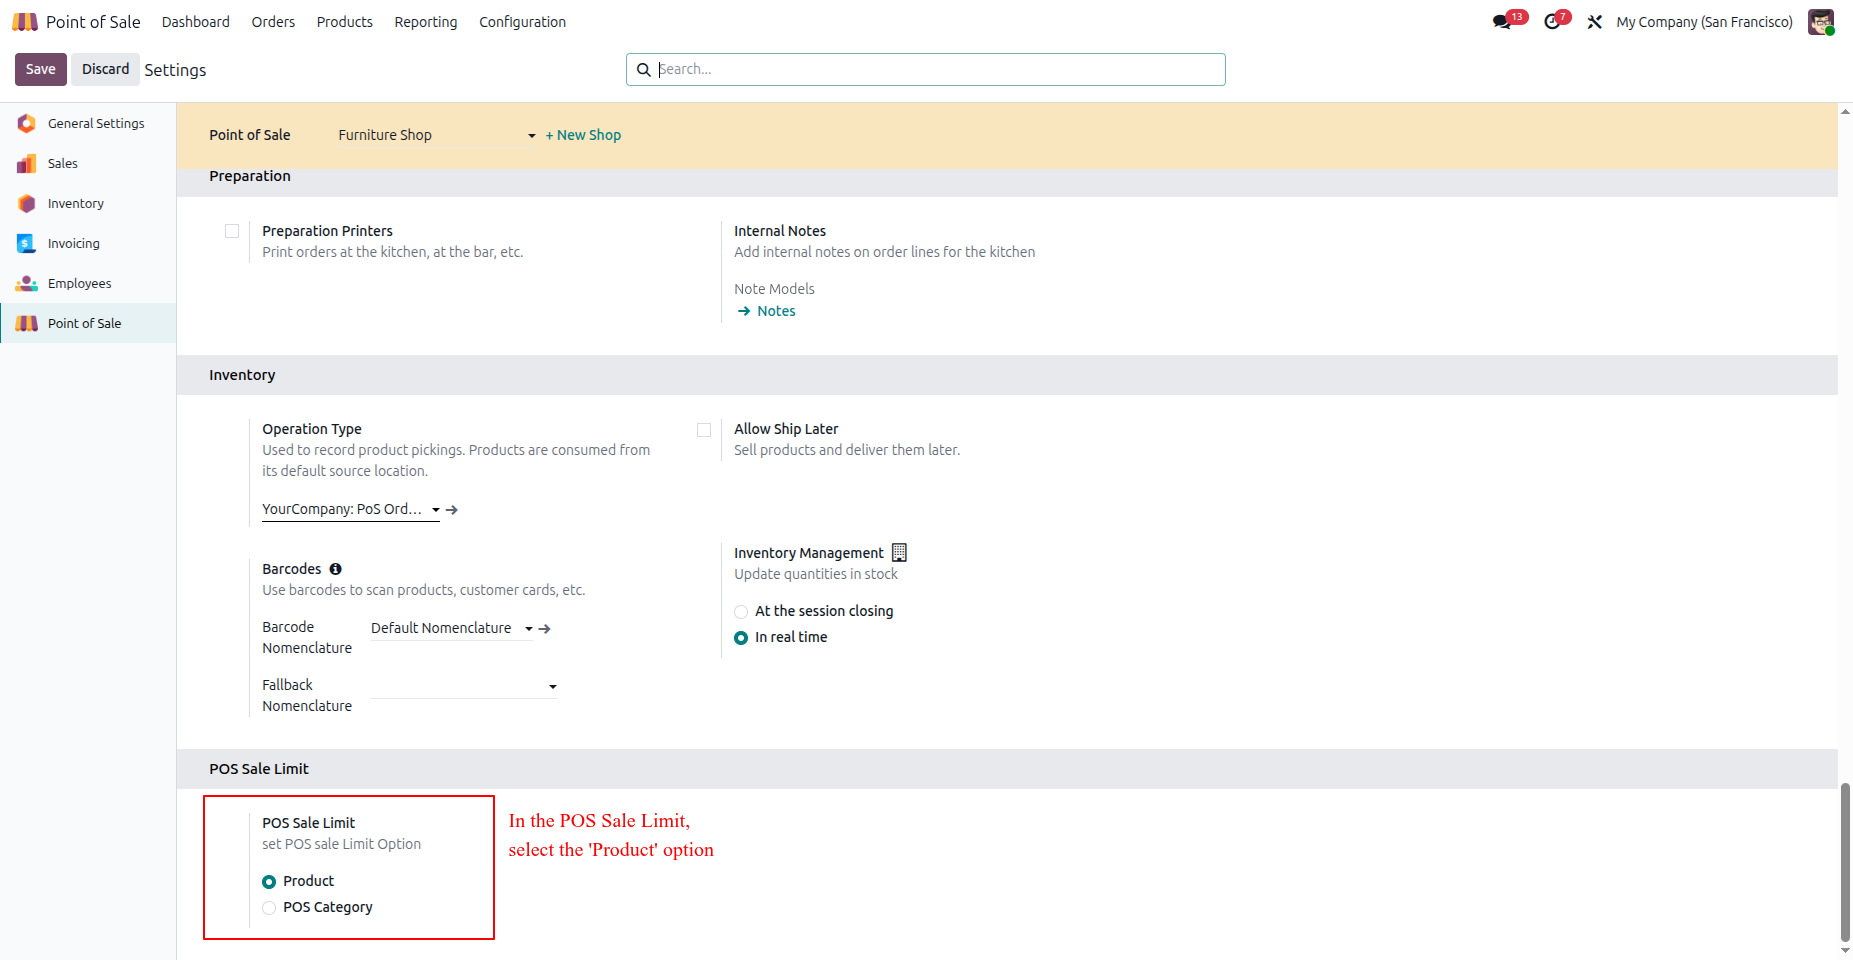Open the Orders menu
The height and width of the screenshot is (960, 1853).
coord(273,22)
